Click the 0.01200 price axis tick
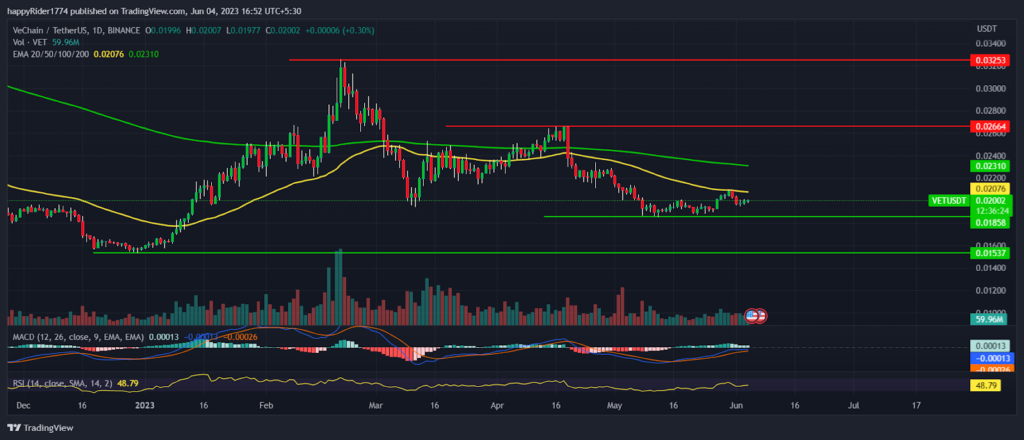The image size is (1024, 440). (989, 291)
